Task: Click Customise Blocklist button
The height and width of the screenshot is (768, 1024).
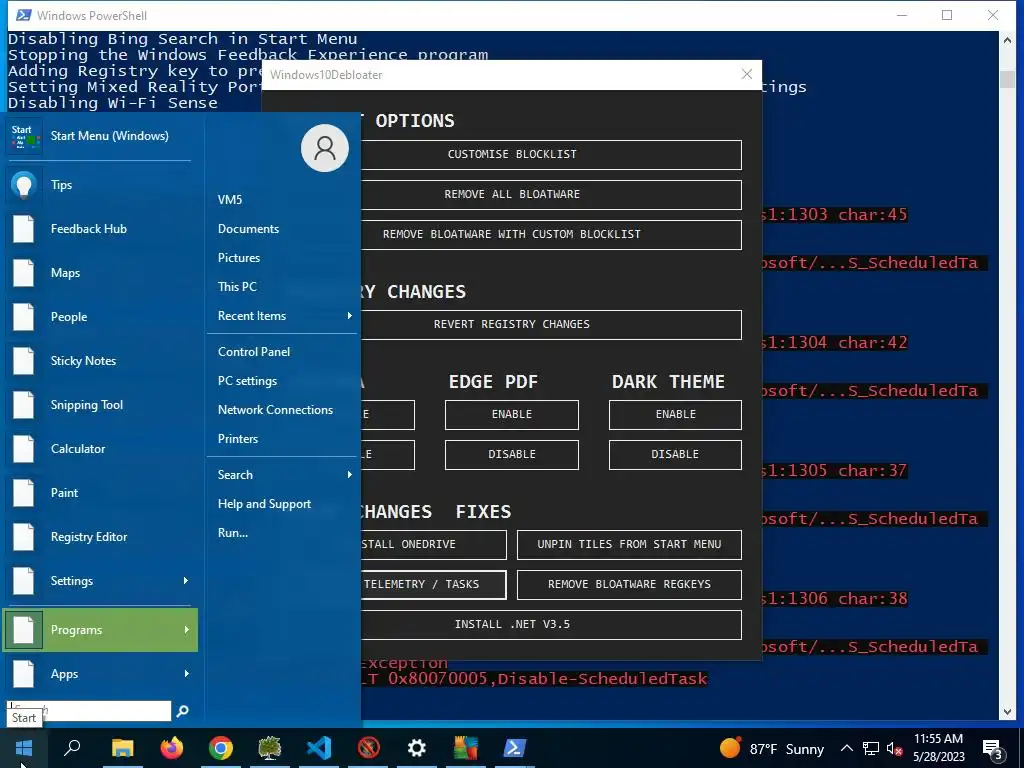Action: [x=551, y=155]
